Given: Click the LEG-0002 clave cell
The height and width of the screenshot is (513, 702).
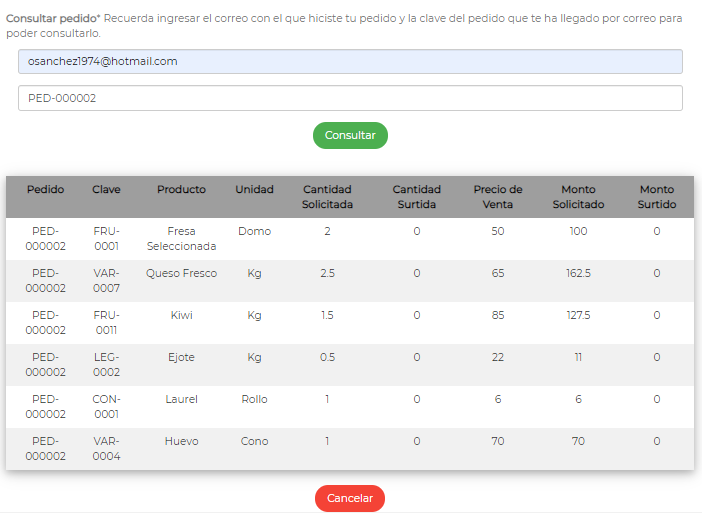Looking at the screenshot, I should pos(106,365).
